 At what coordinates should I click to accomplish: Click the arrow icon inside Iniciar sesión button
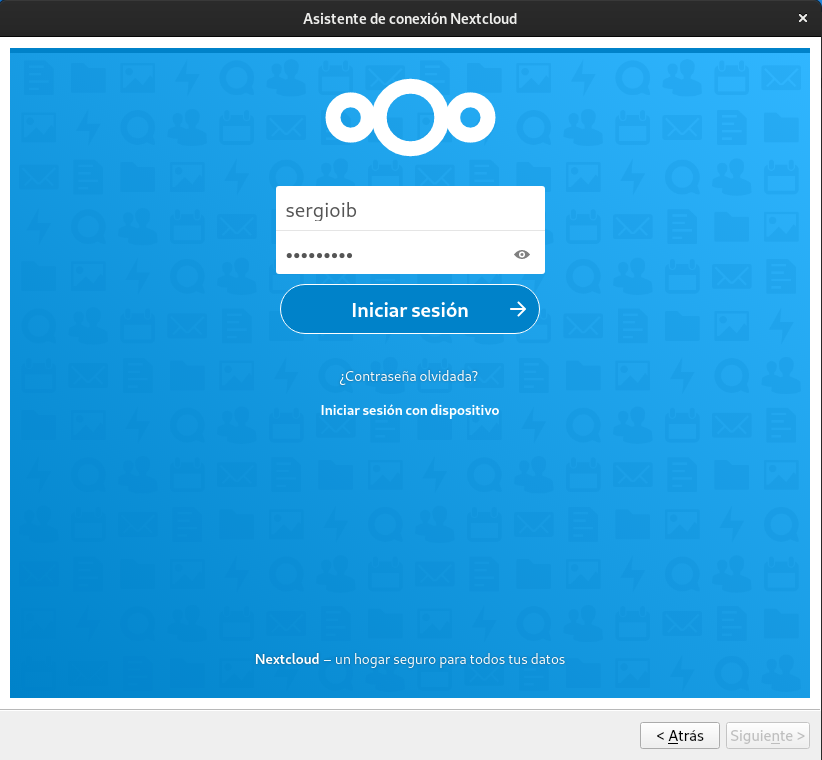(x=517, y=310)
